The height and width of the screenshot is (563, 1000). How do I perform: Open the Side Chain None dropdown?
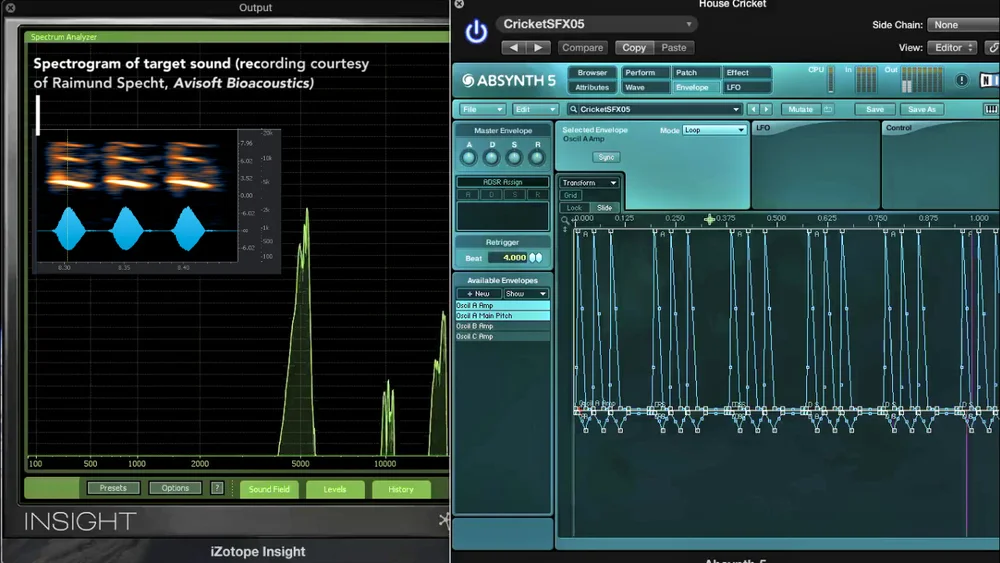963,25
